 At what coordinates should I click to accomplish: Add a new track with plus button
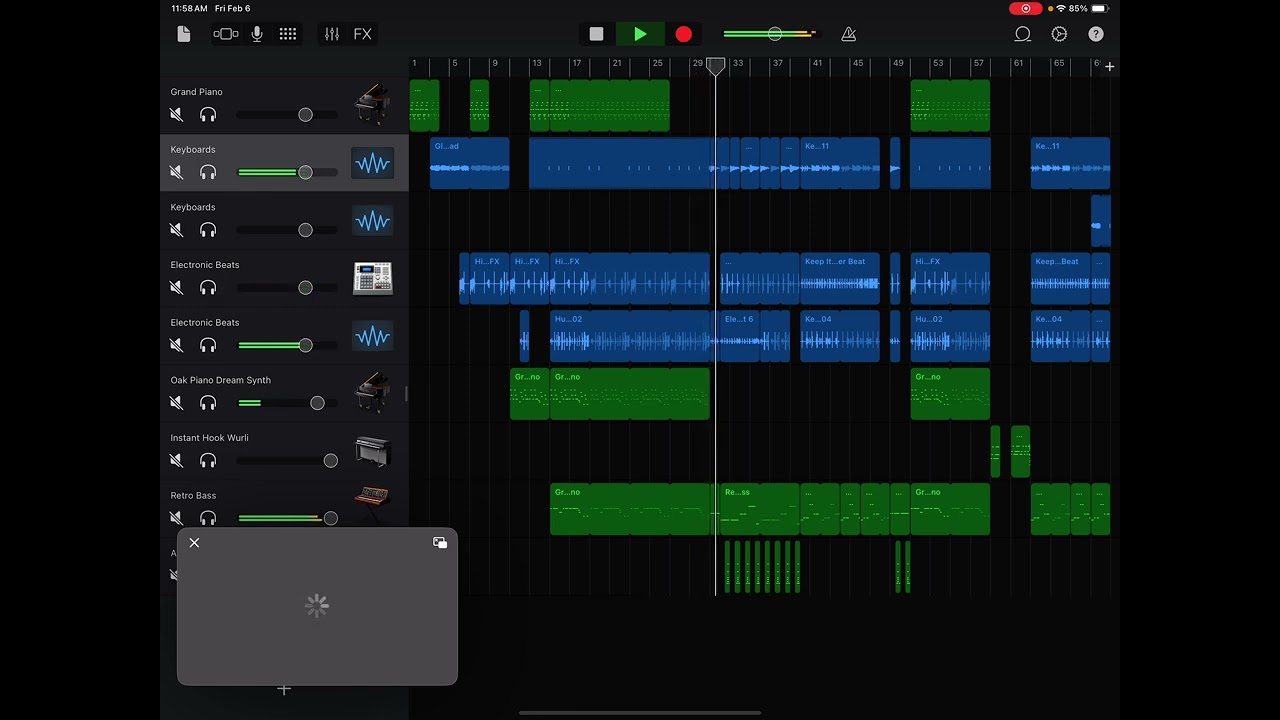tap(284, 689)
